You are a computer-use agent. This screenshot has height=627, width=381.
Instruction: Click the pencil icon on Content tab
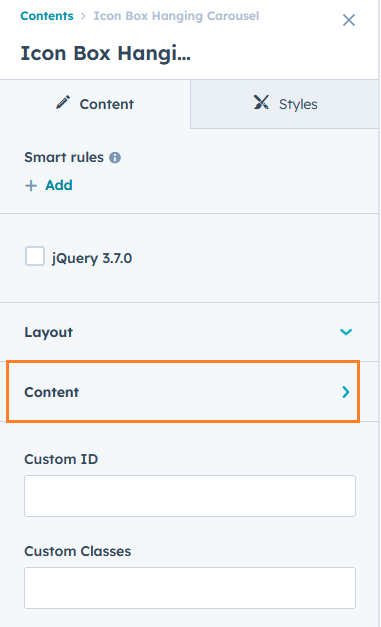[63, 102]
